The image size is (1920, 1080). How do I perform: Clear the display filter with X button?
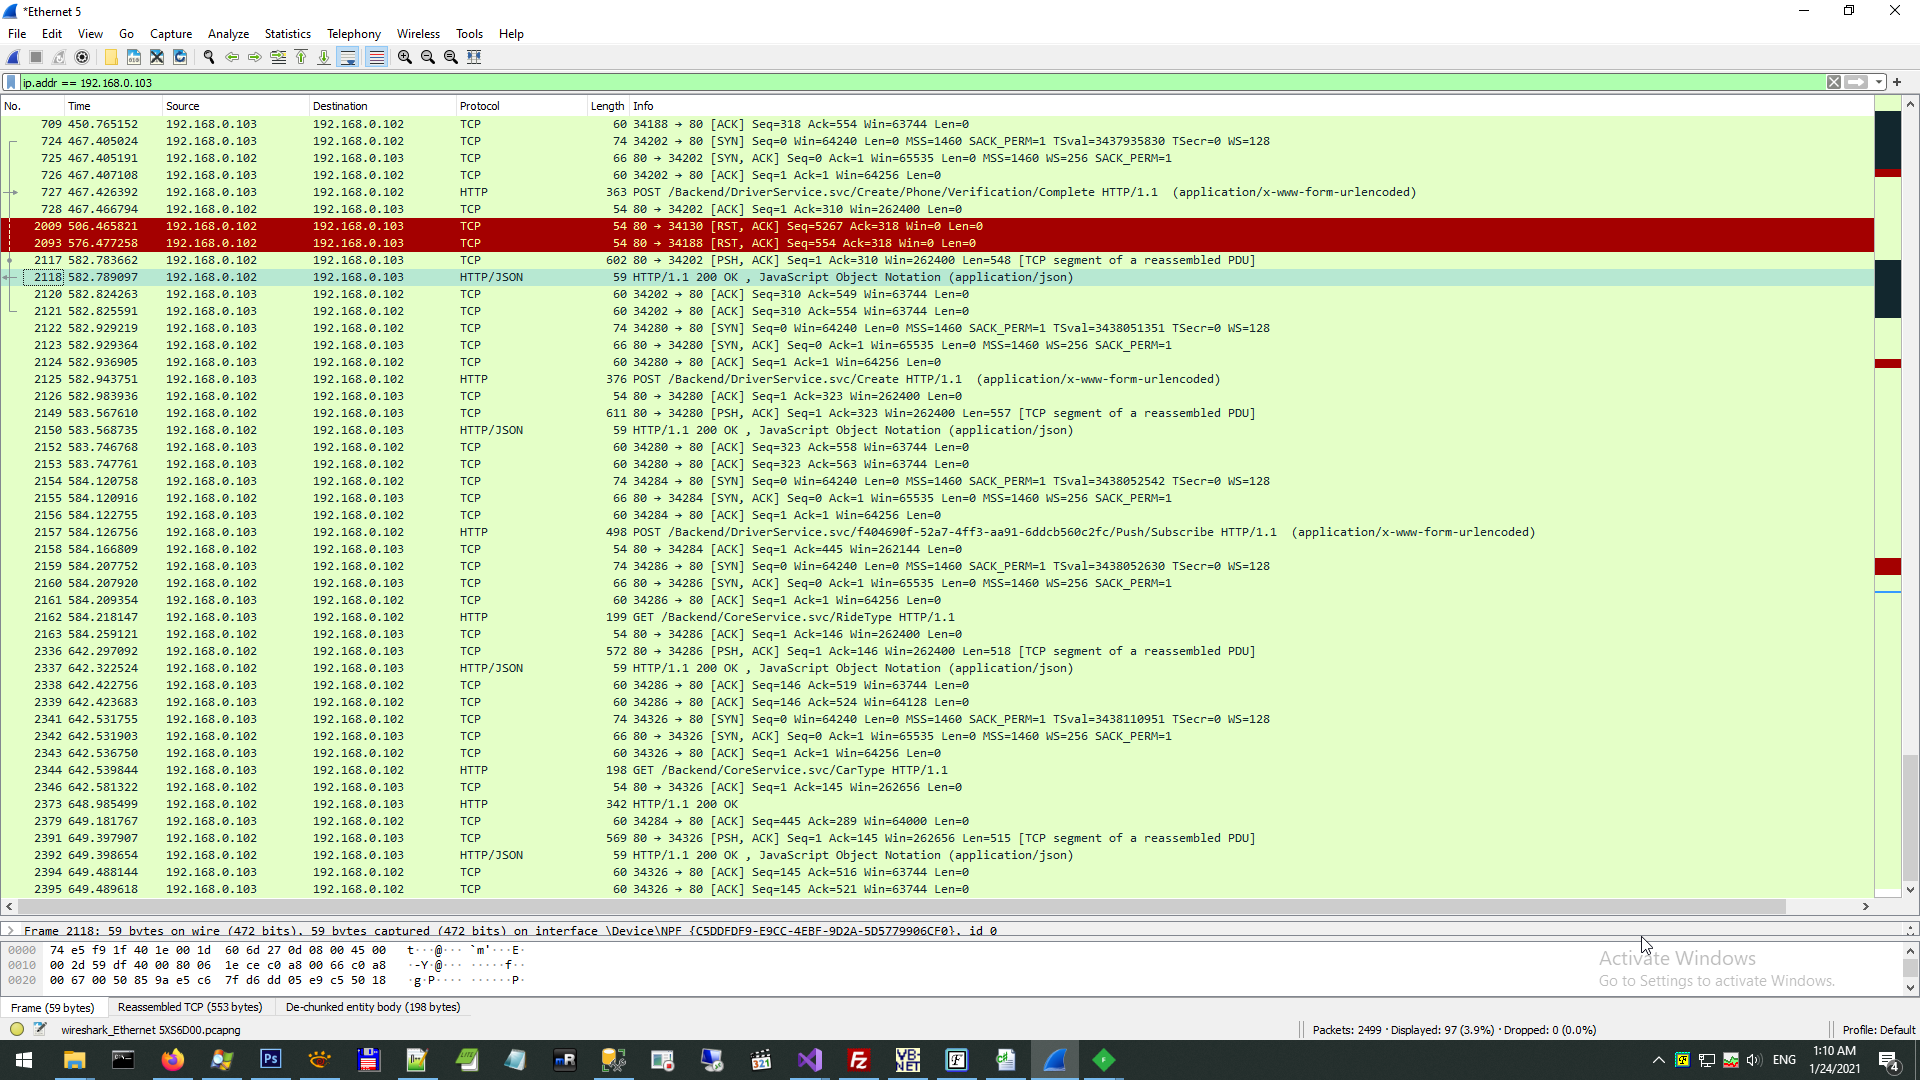tap(1834, 83)
